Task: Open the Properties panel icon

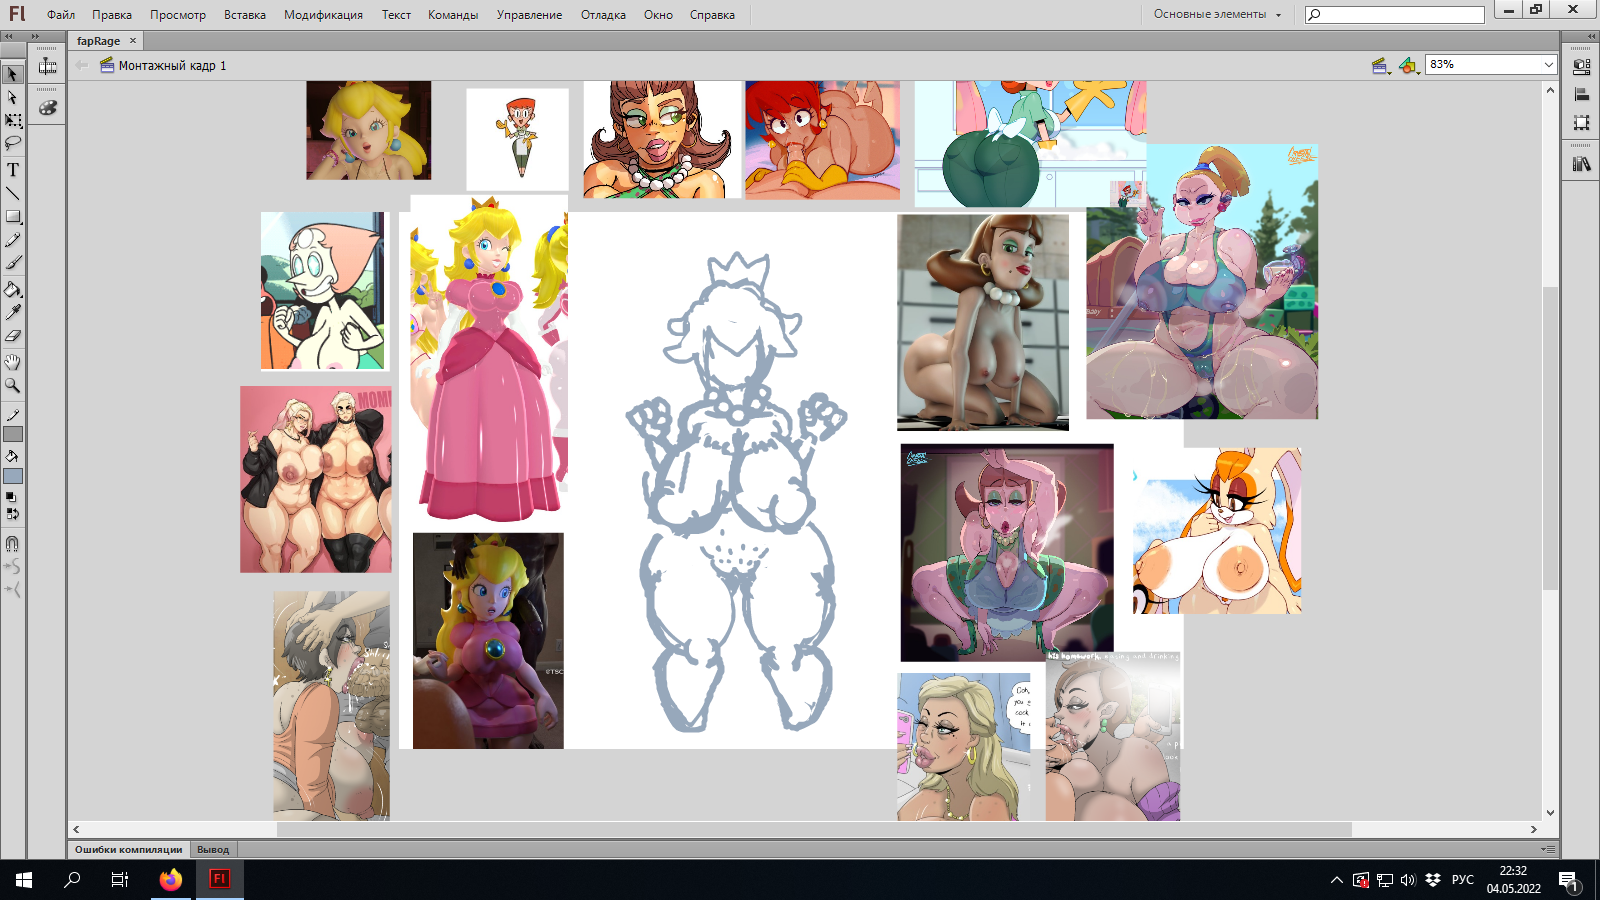Action: 1582,67
